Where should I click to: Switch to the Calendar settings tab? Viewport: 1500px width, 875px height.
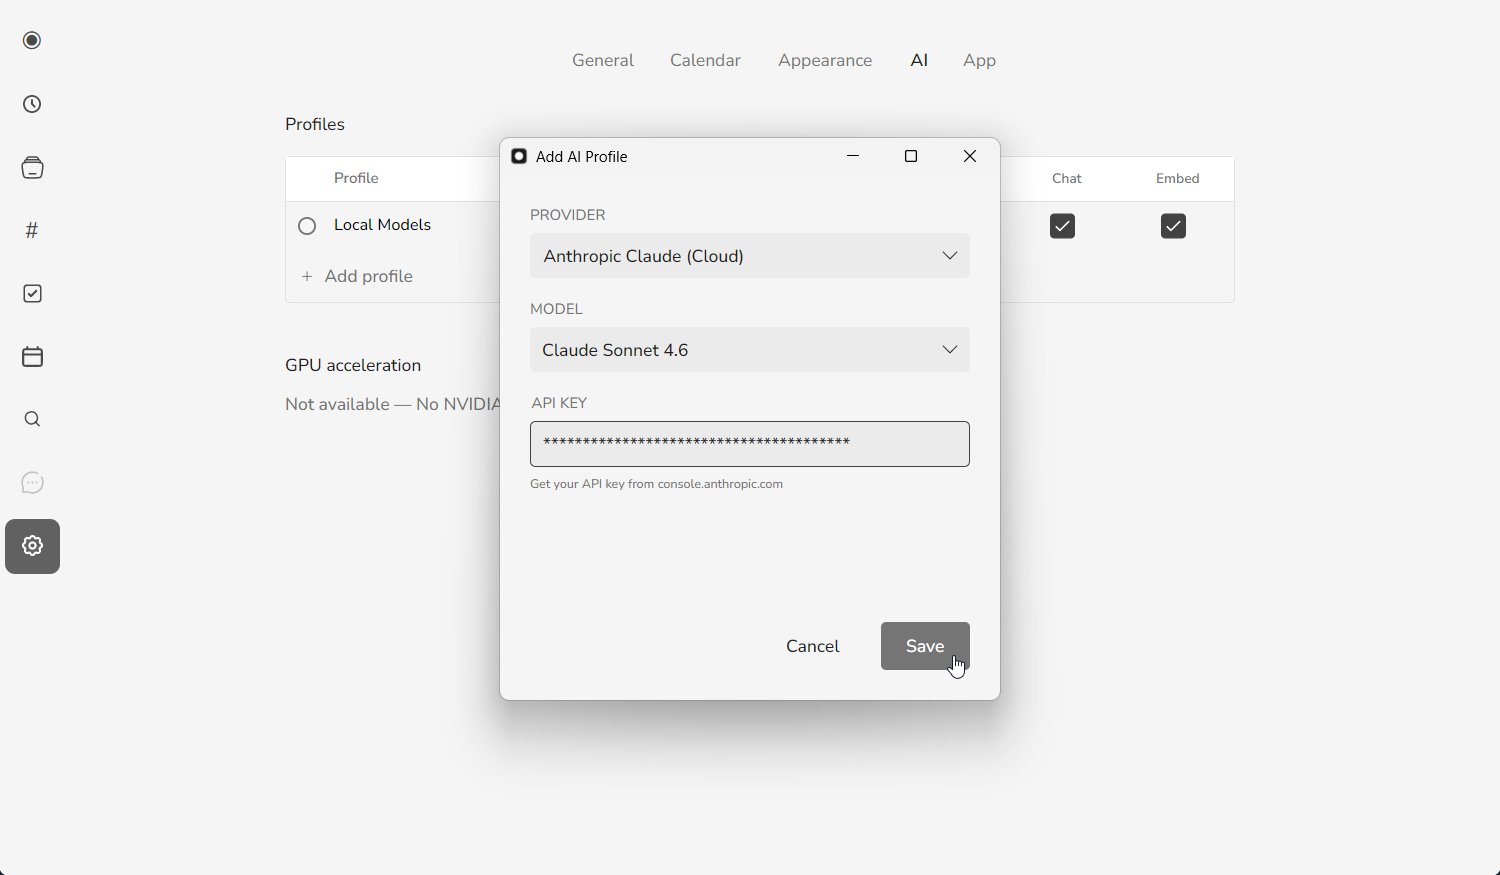click(705, 61)
